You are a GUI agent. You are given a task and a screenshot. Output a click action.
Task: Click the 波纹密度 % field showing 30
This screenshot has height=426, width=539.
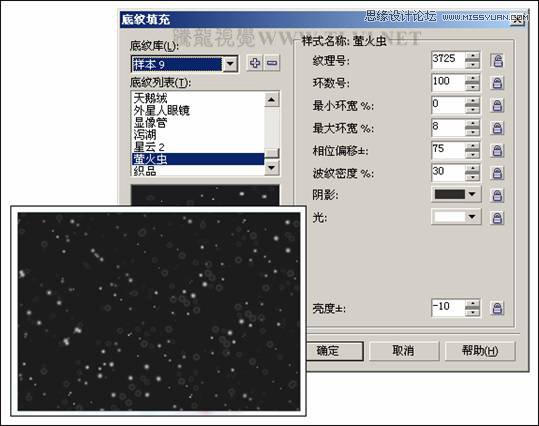point(448,173)
